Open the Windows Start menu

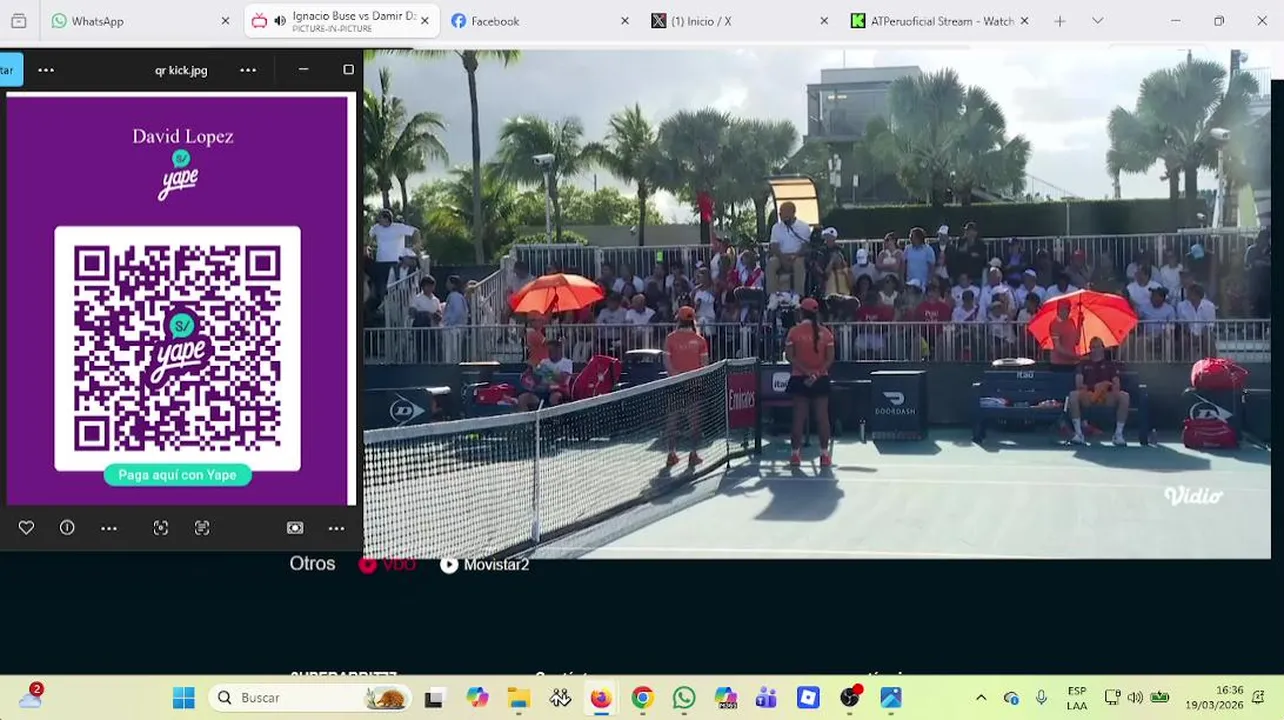coord(184,698)
